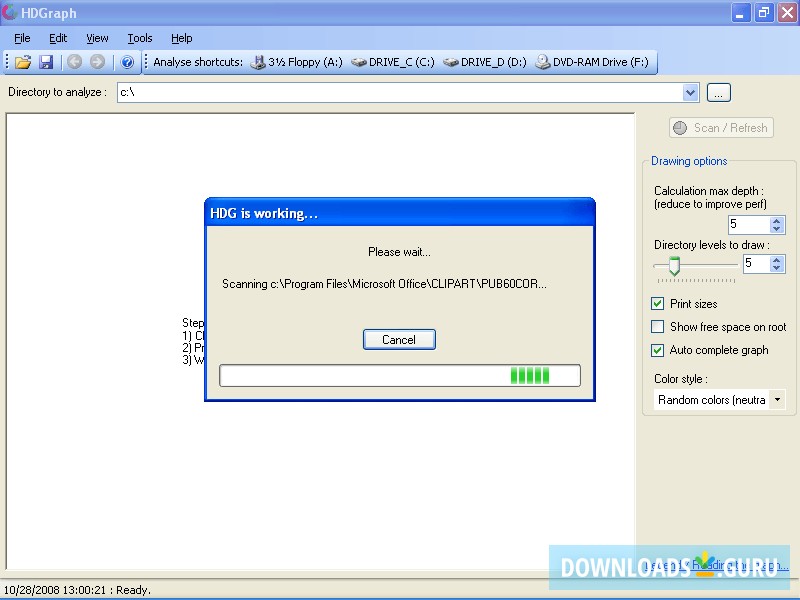Analyse the DVD-RAM Drive (F:) shortcut
The width and height of the screenshot is (800, 600).
click(592, 62)
